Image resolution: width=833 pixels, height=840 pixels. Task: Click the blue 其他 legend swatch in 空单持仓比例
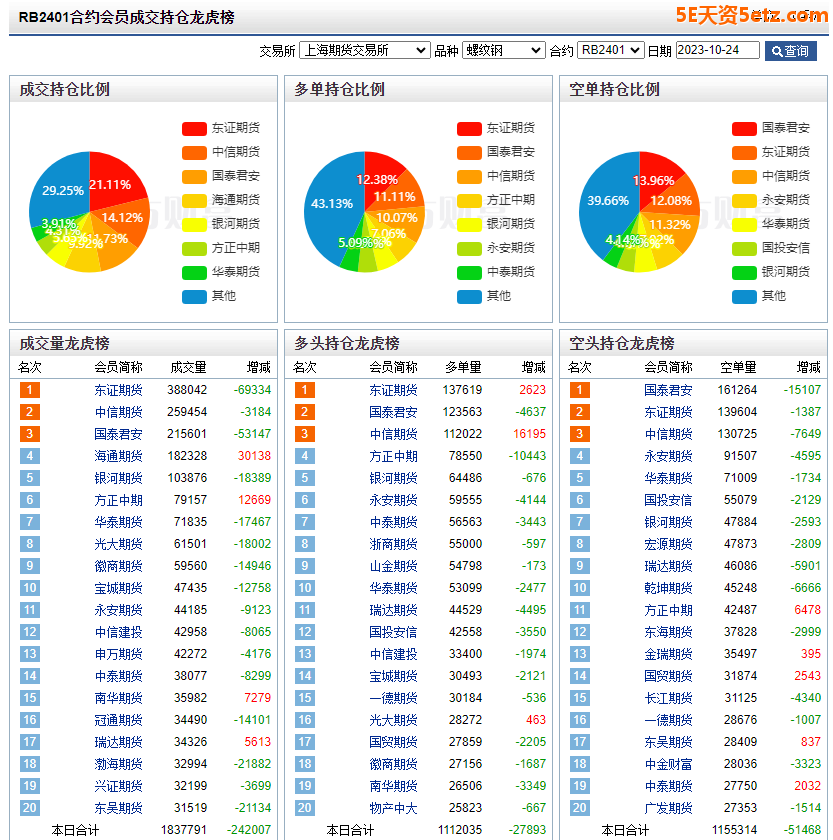point(744,296)
